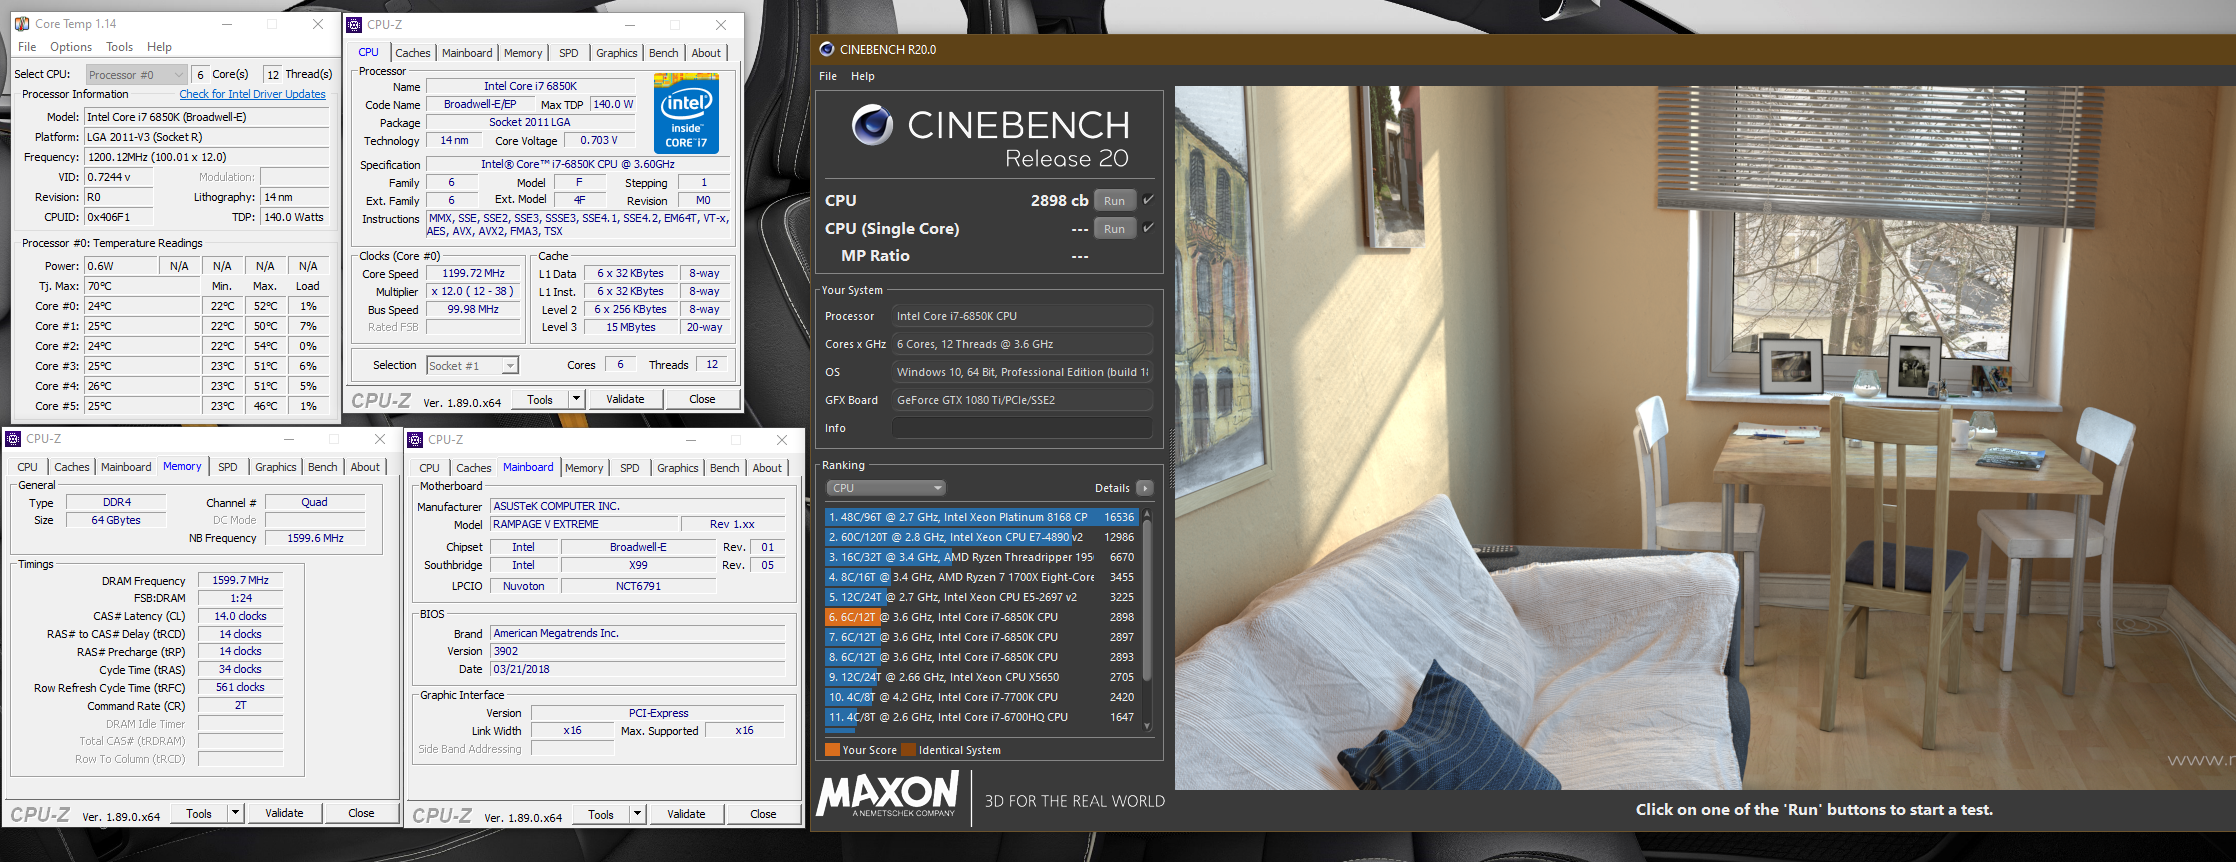Click Validate in Mainboard CPU-Z window
The width and height of the screenshot is (2236, 862).
tap(686, 814)
